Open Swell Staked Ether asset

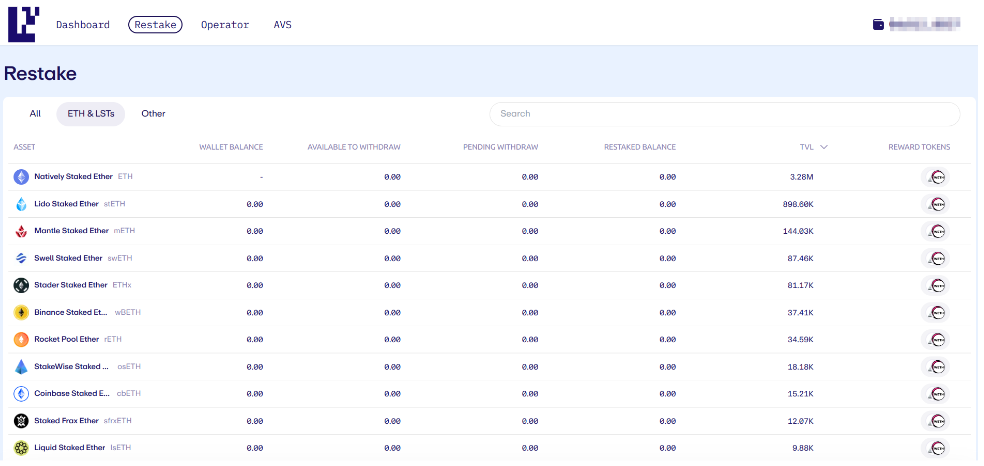tap(68, 258)
